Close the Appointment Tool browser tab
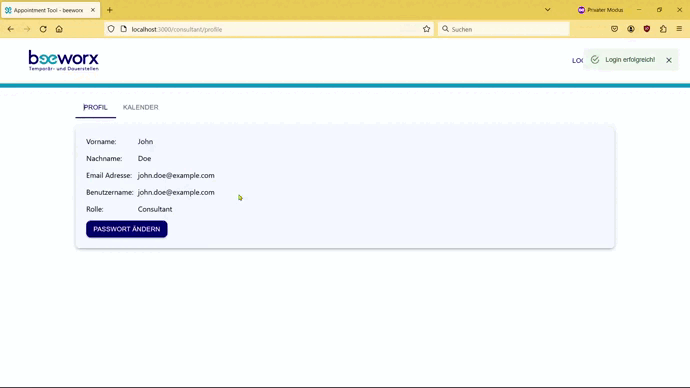 tap(93, 10)
